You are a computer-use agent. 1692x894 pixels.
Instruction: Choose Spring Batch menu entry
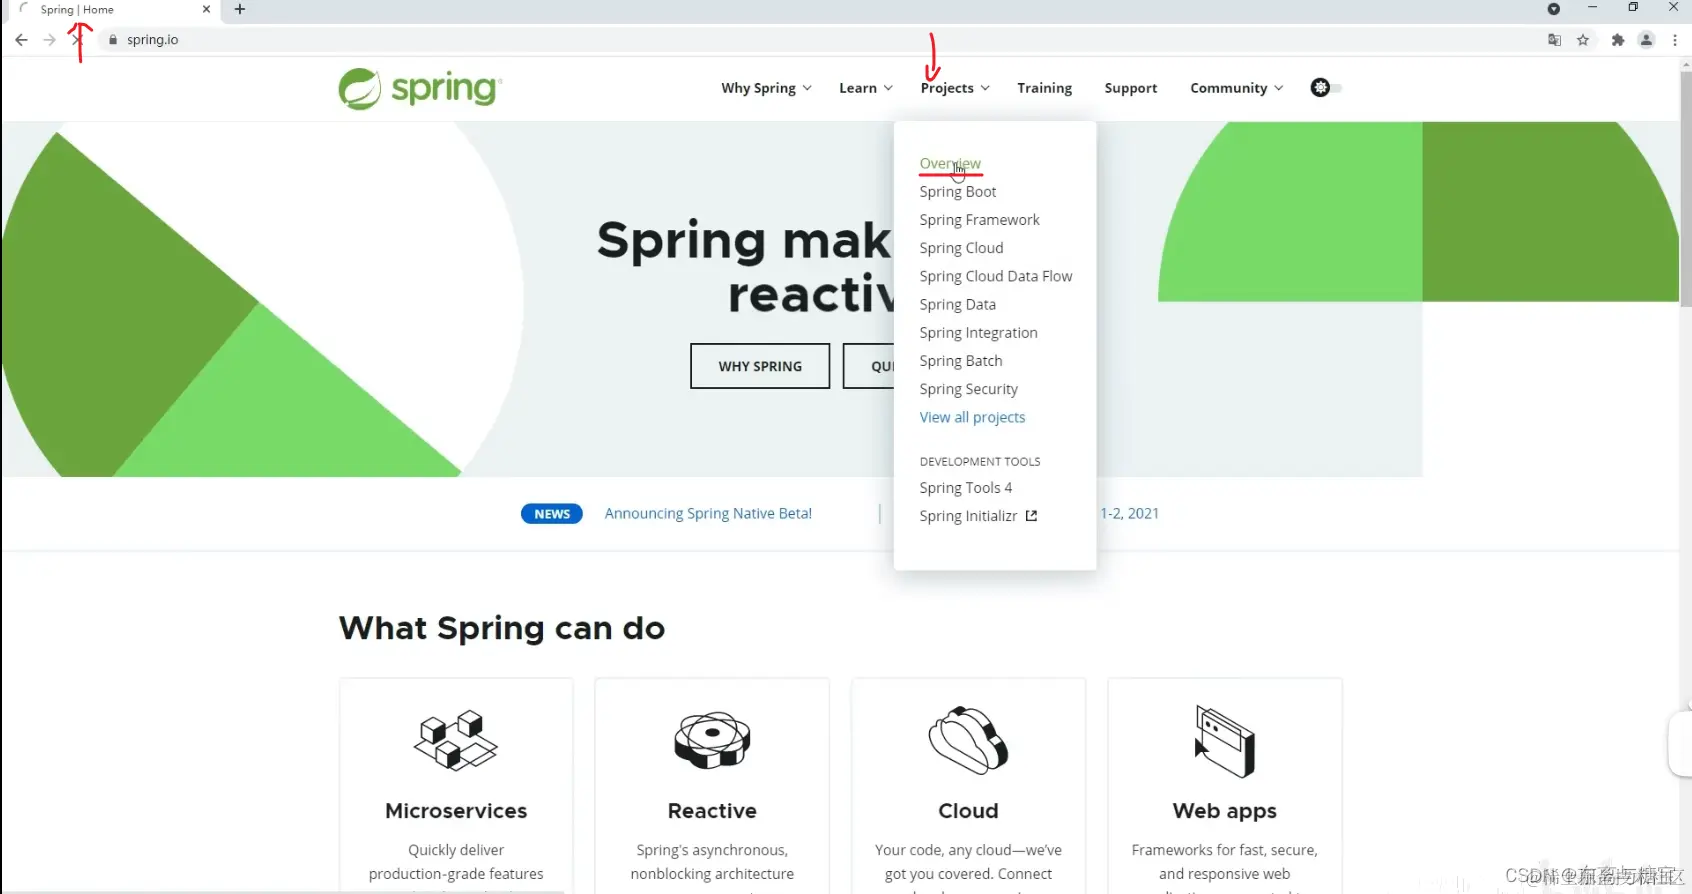[x=960, y=361]
